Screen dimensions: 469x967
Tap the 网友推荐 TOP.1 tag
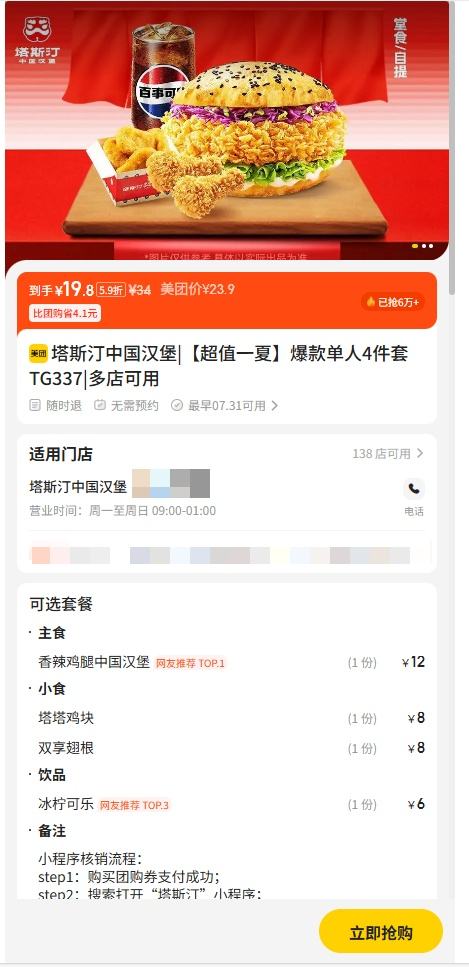click(x=190, y=664)
